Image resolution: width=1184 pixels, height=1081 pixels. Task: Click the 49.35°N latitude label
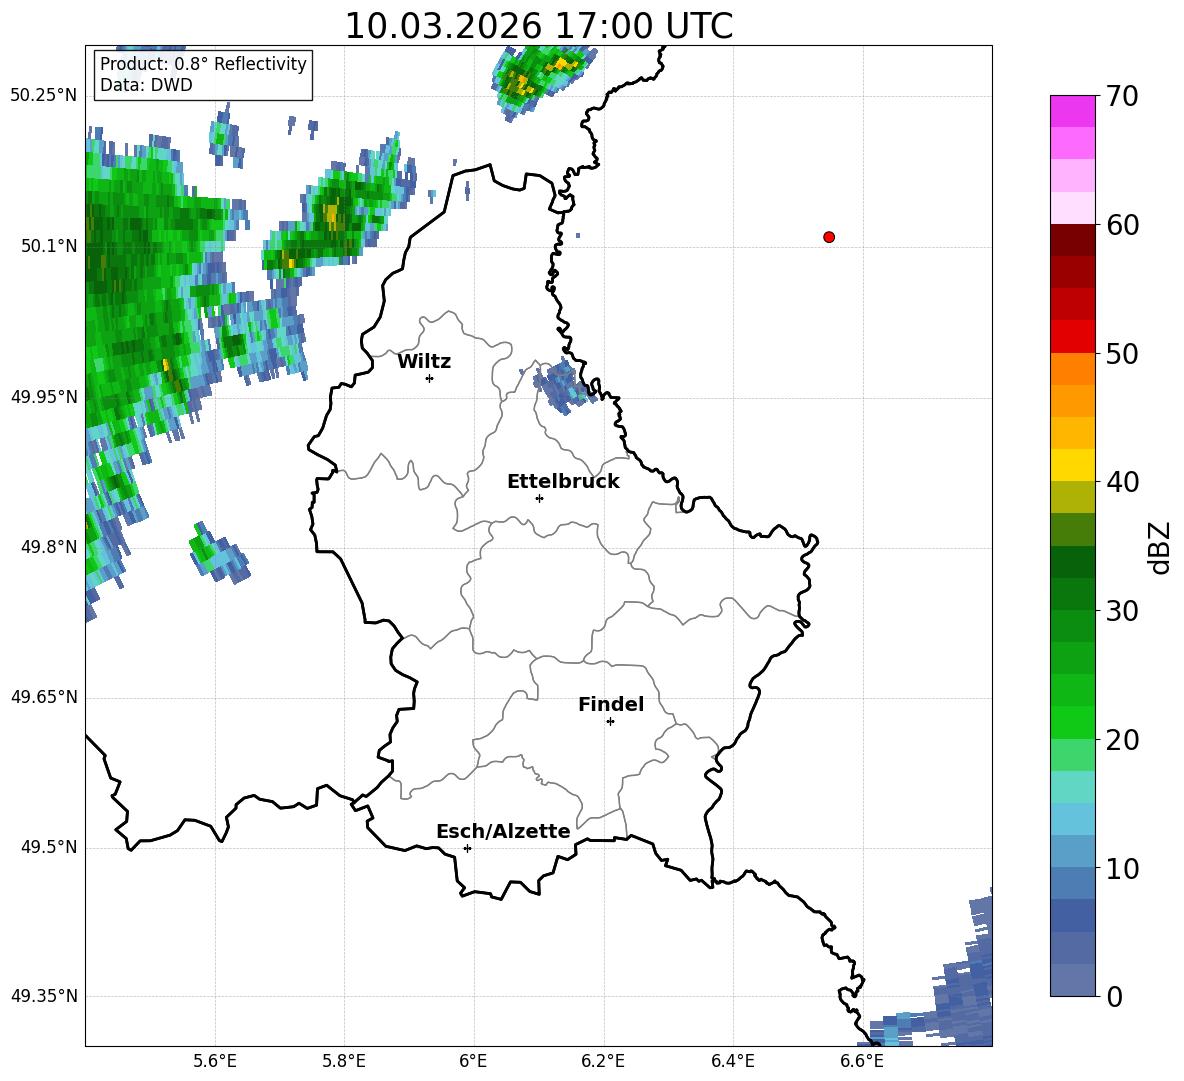(44, 996)
